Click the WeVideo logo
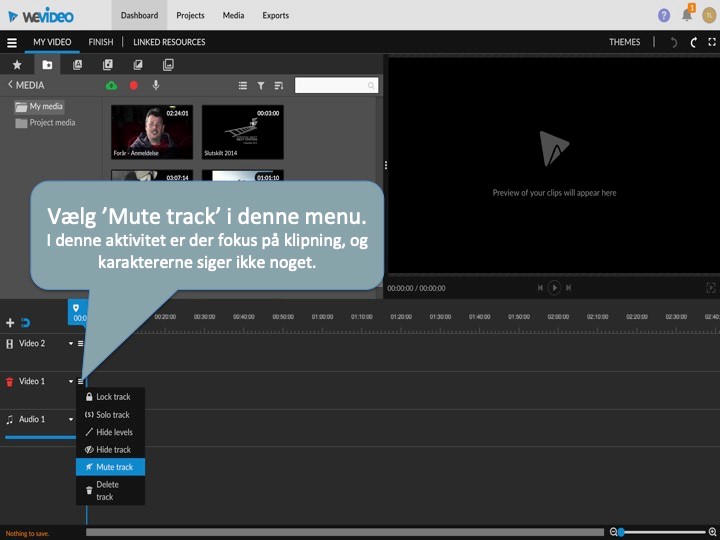Viewport: 720px width, 540px height. (x=41, y=16)
